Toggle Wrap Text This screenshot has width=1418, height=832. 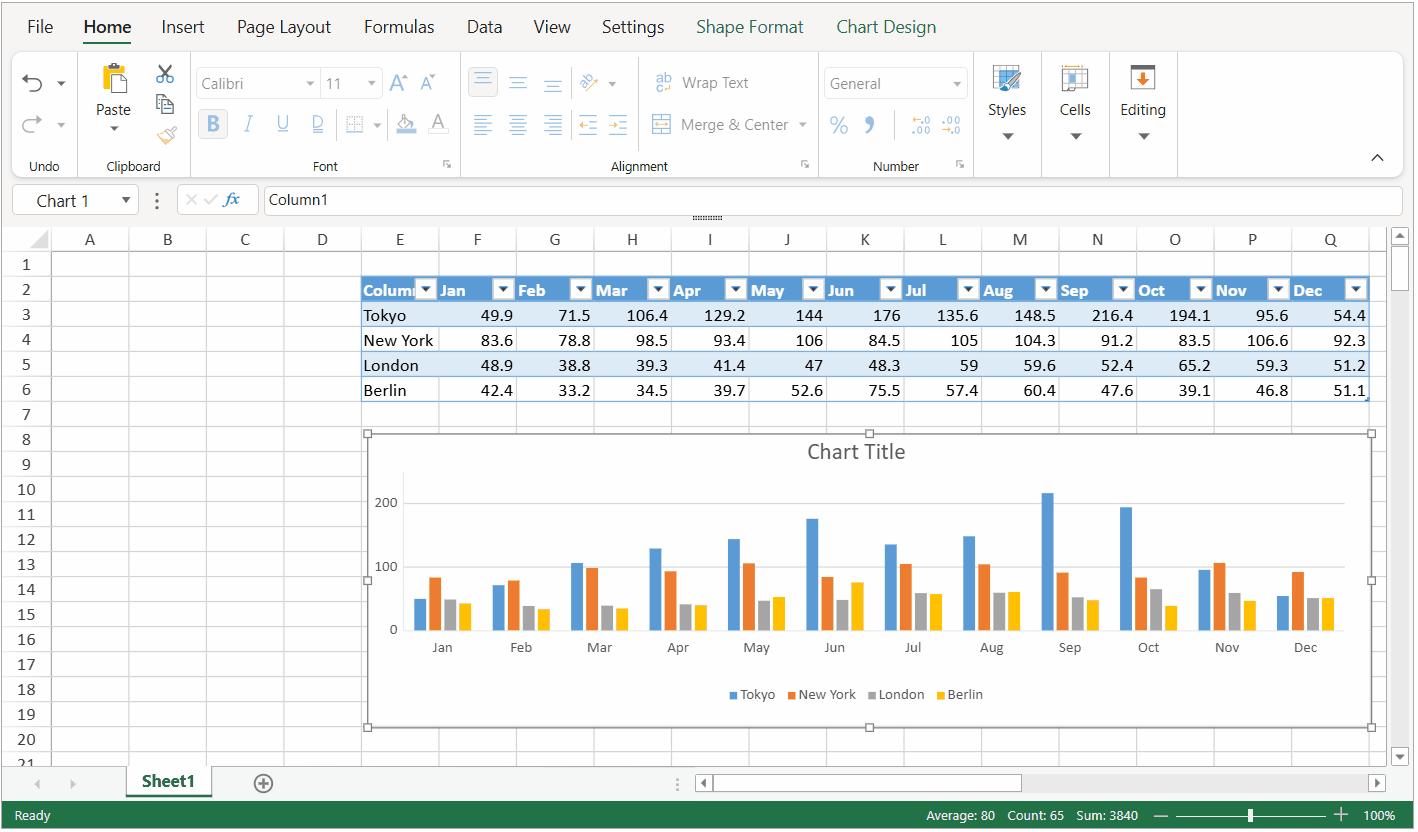click(700, 83)
